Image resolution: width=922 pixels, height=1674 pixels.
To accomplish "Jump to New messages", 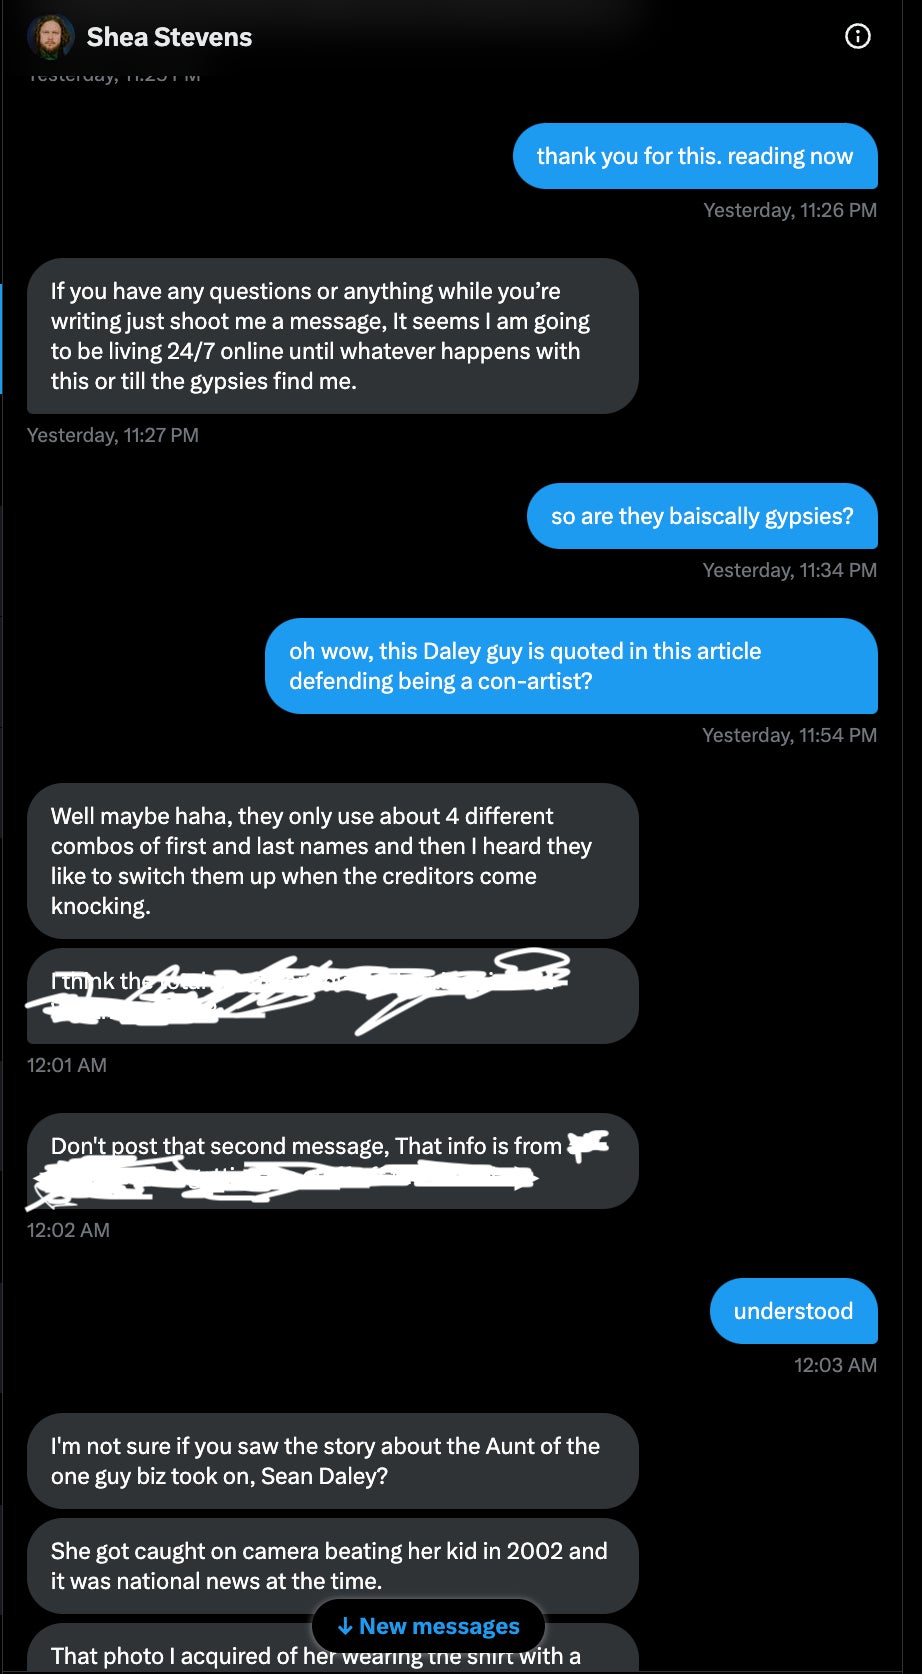I will [438, 1626].
